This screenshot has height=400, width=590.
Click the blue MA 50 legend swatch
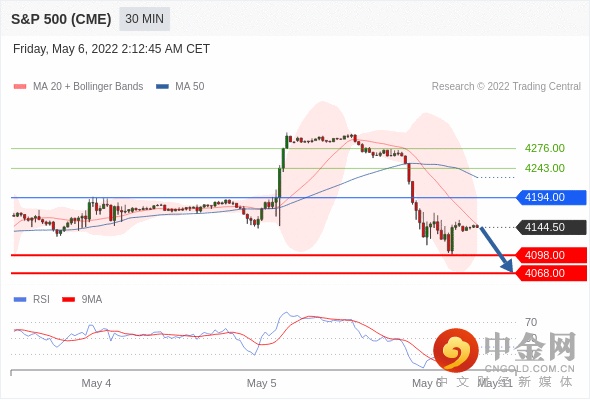coord(162,87)
